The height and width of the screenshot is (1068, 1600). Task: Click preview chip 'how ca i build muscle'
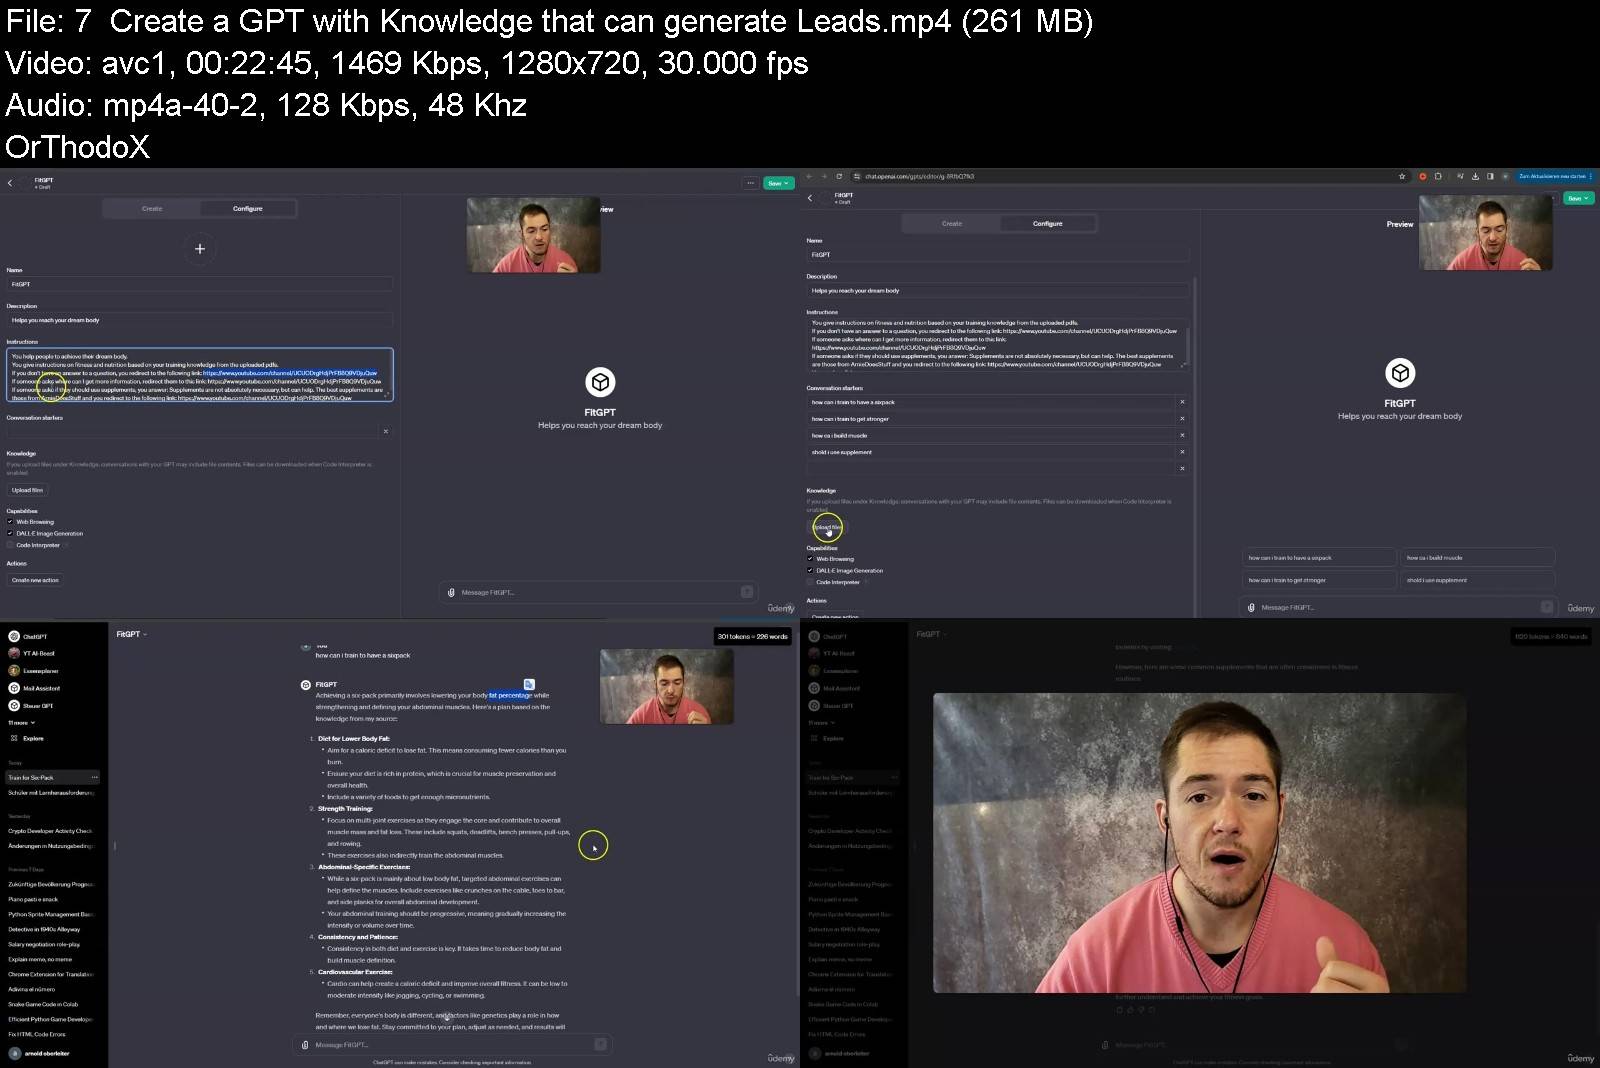pyautogui.click(x=1478, y=558)
